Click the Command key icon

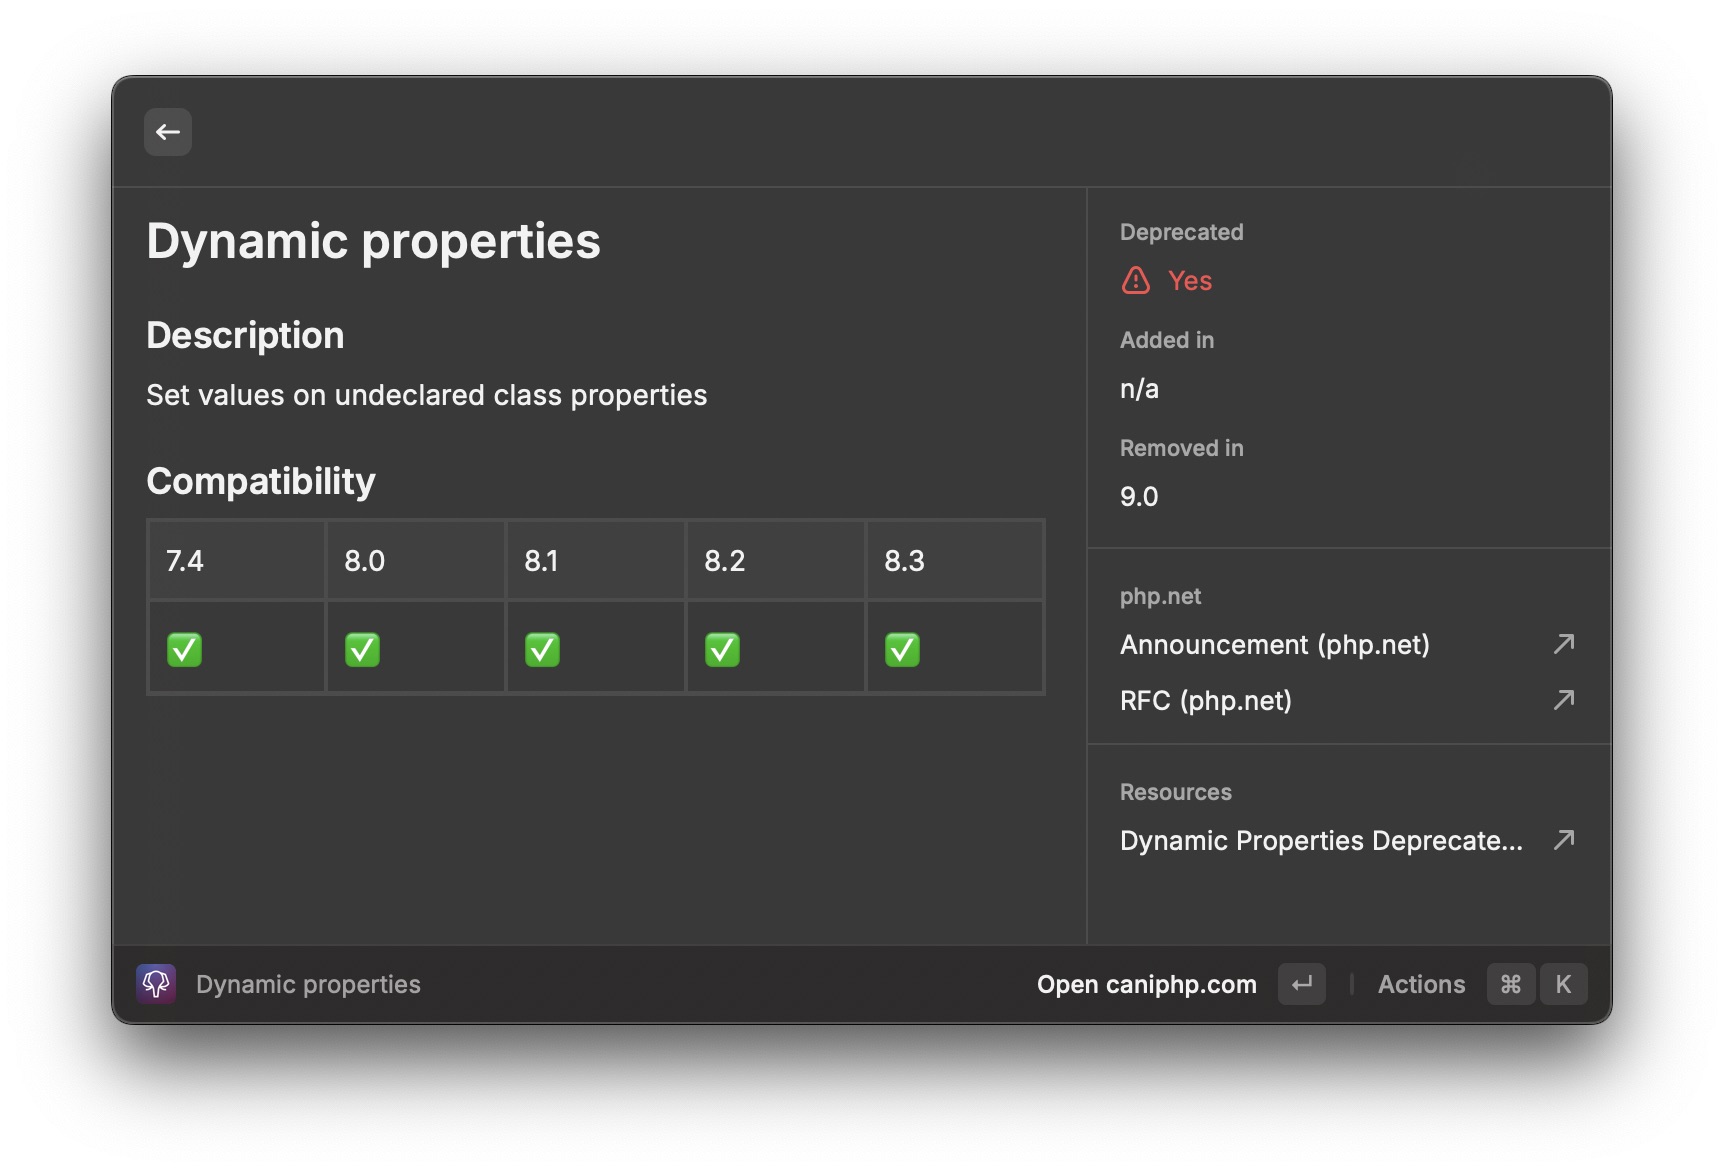(1511, 984)
